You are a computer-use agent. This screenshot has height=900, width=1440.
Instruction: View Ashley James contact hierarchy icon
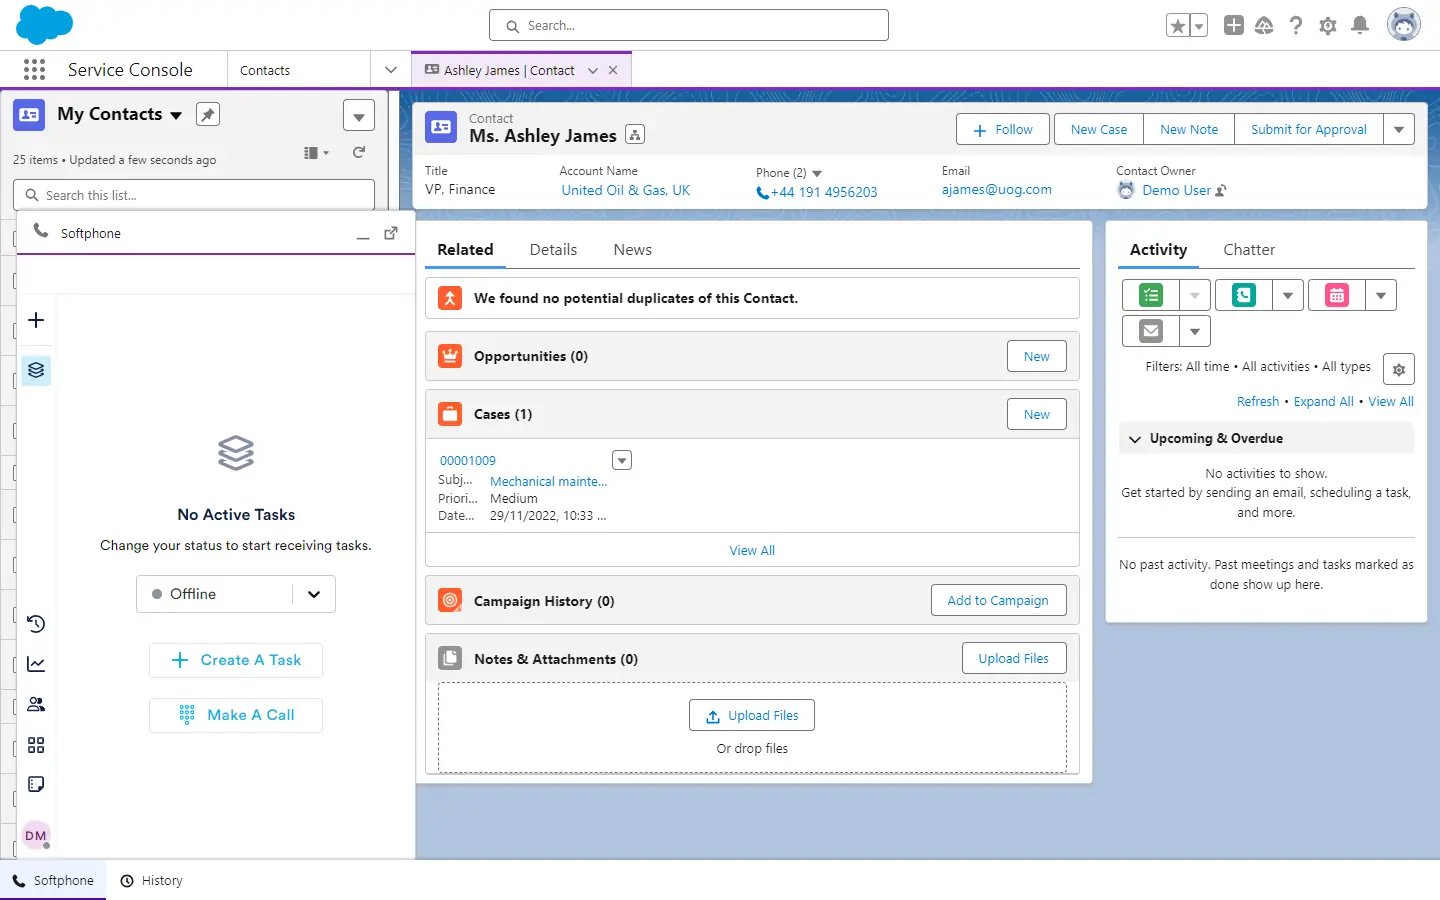coord(635,135)
